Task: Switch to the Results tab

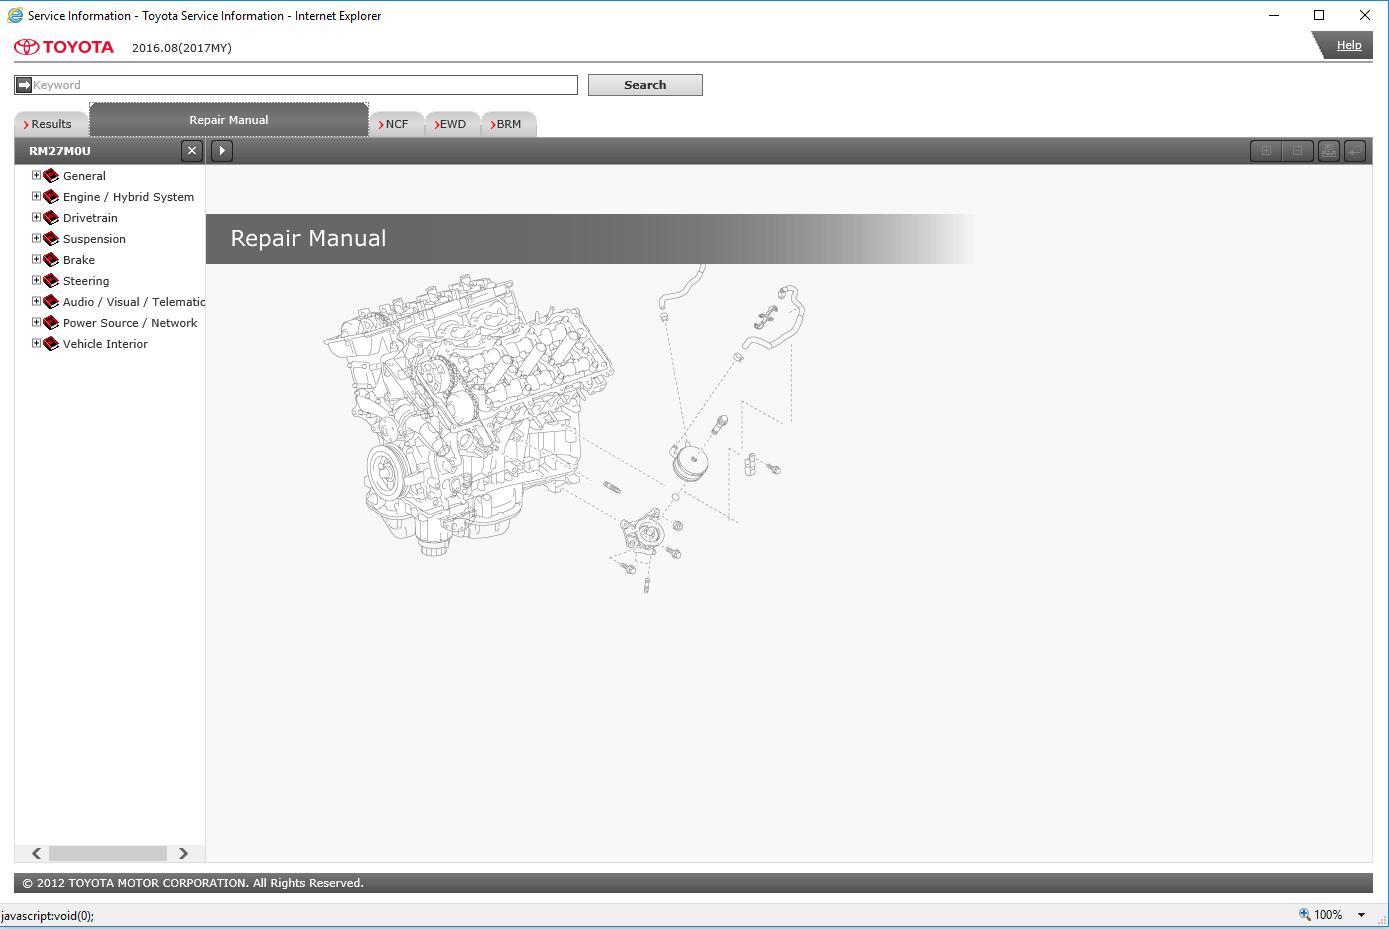Action: 51,124
